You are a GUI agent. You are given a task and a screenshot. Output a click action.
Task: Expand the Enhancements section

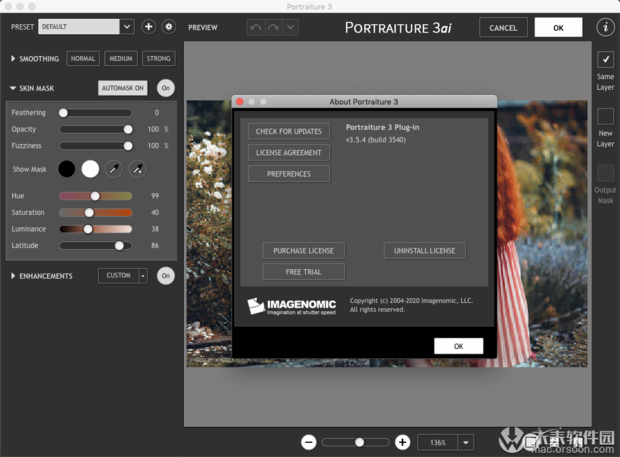pos(13,276)
